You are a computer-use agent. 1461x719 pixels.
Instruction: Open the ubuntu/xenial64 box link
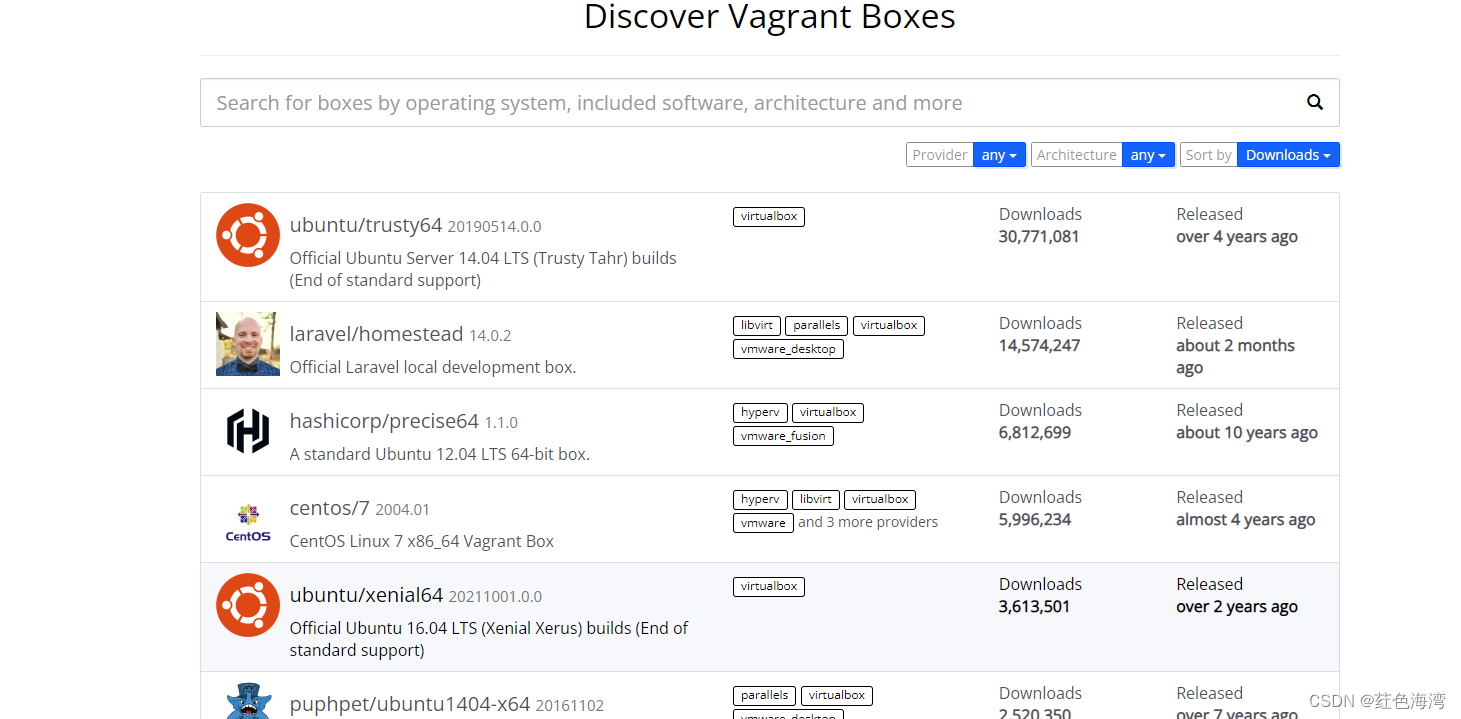point(366,595)
